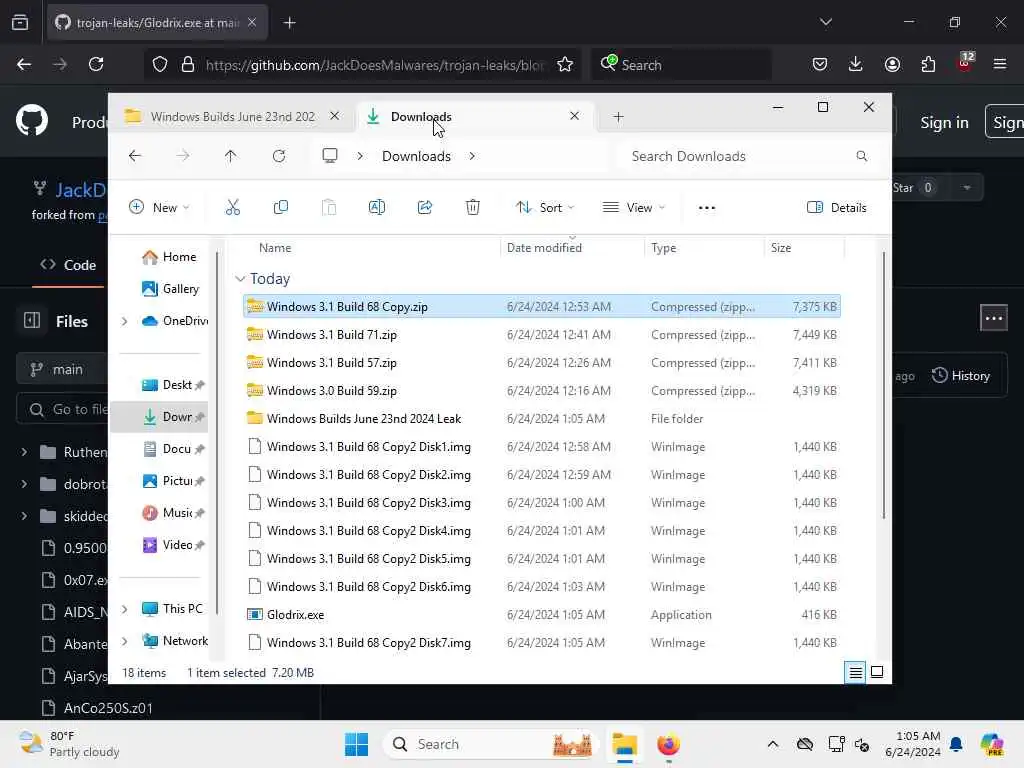Refresh the Downloads folder view
The width and height of the screenshot is (1024, 768).
(x=279, y=156)
